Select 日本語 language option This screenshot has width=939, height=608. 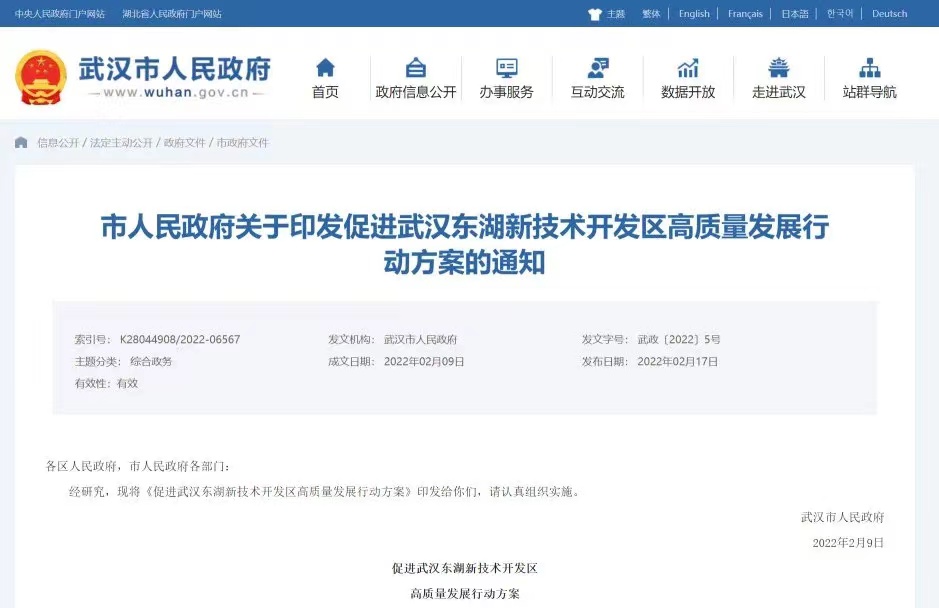point(795,14)
